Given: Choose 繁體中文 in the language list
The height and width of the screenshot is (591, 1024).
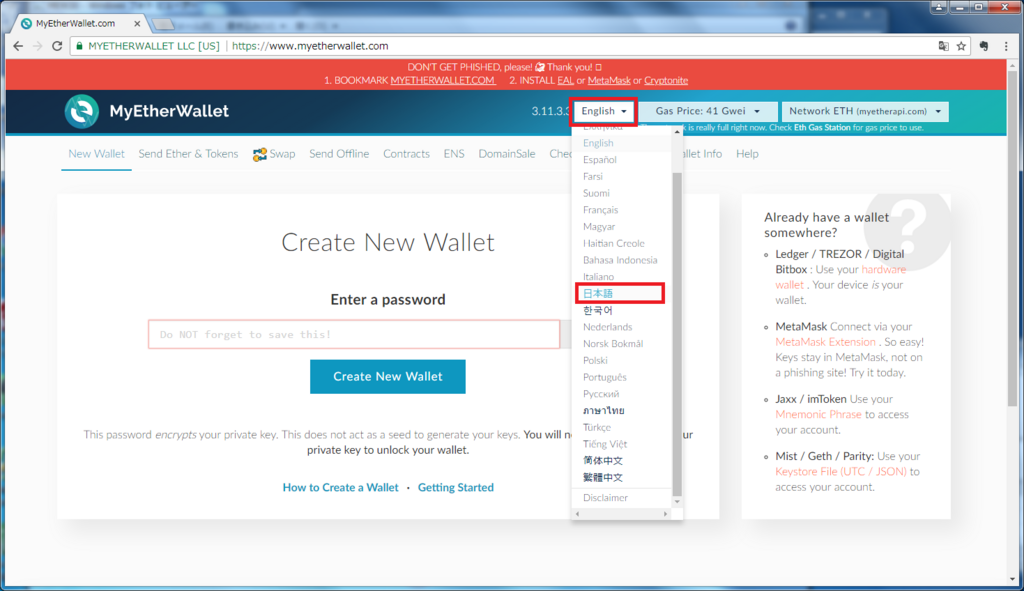Looking at the screenshot, I should 603,477.
